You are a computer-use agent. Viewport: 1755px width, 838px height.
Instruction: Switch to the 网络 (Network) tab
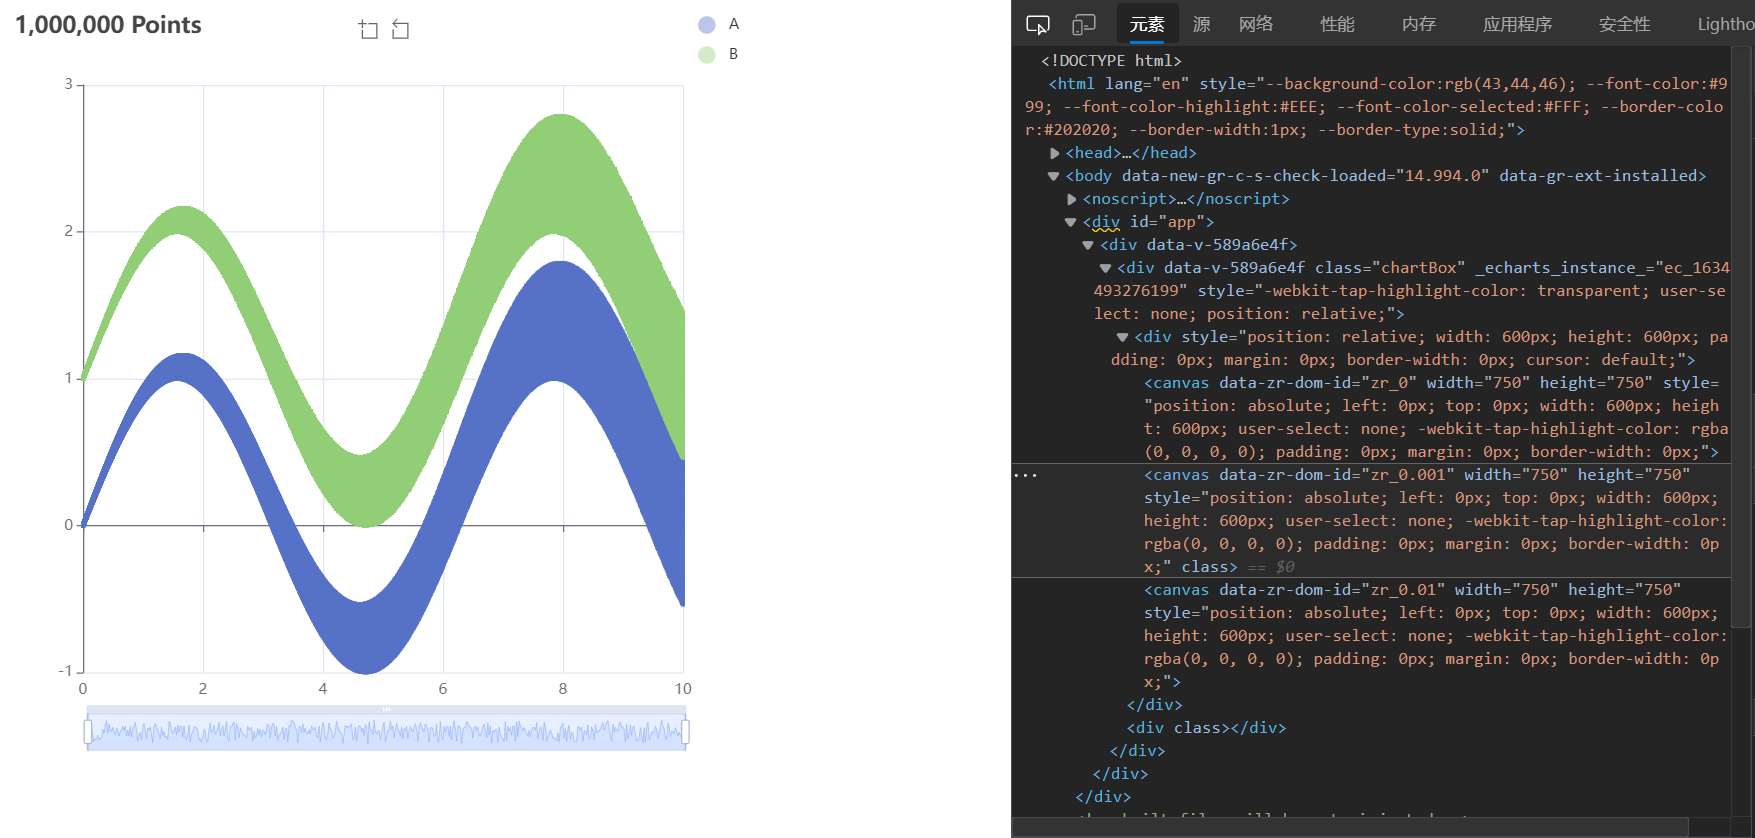tap(1256, 24)
